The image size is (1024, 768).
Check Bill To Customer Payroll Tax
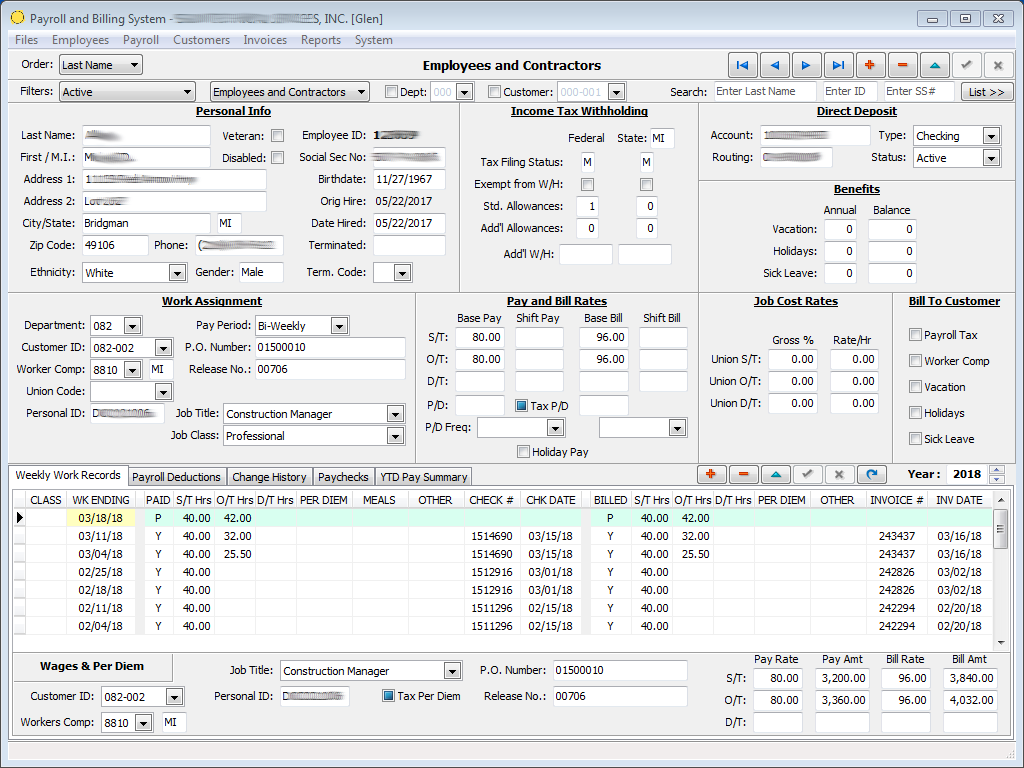click(916, 335)
